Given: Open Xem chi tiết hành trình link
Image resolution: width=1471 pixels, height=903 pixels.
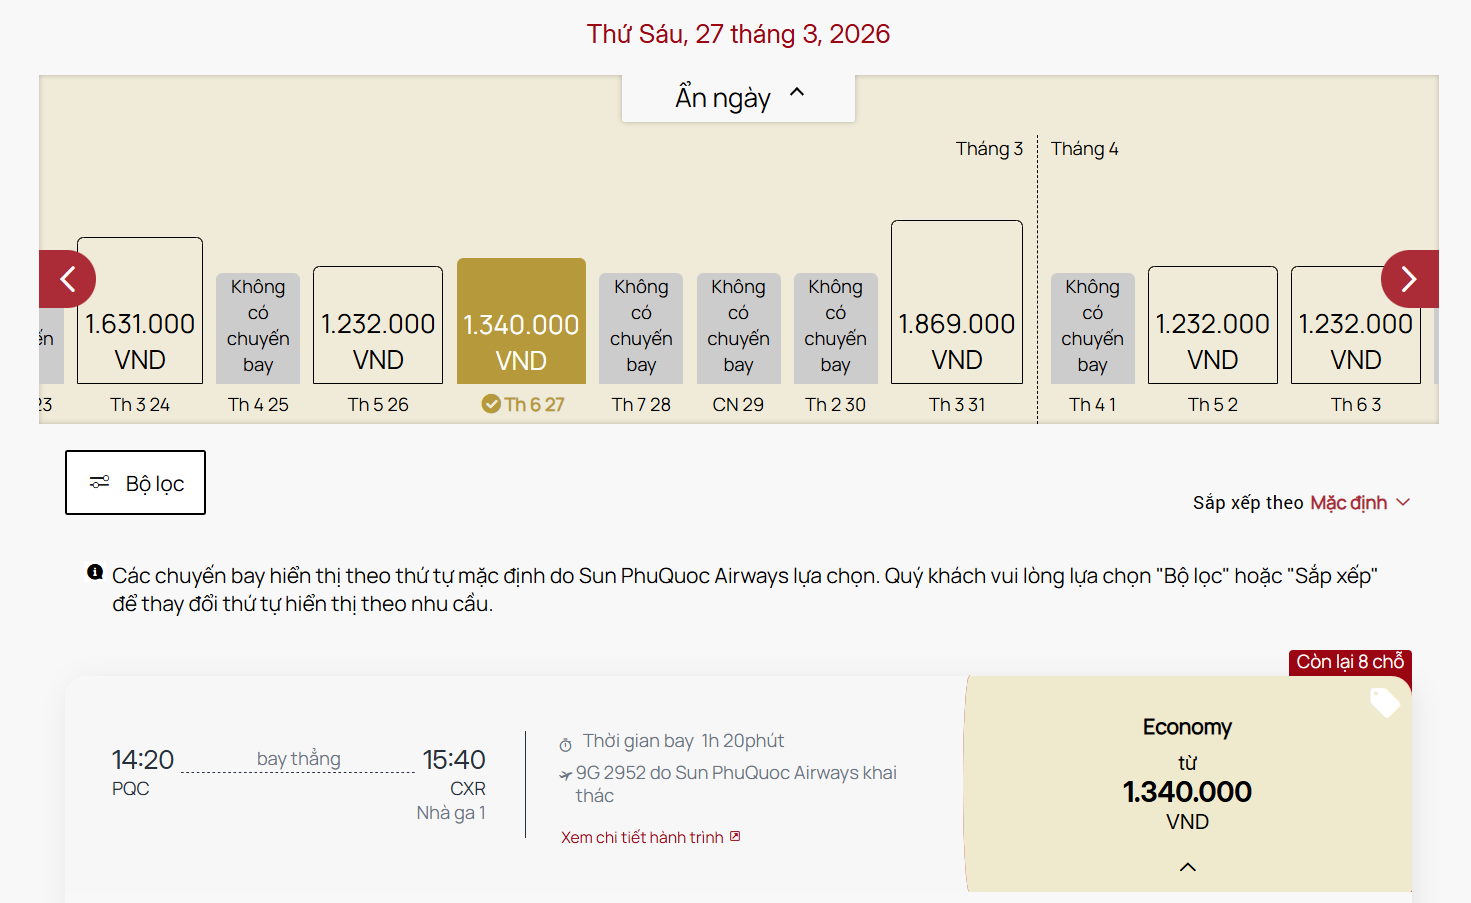Looking at the screenshot, I should click(x=642, y=837).
